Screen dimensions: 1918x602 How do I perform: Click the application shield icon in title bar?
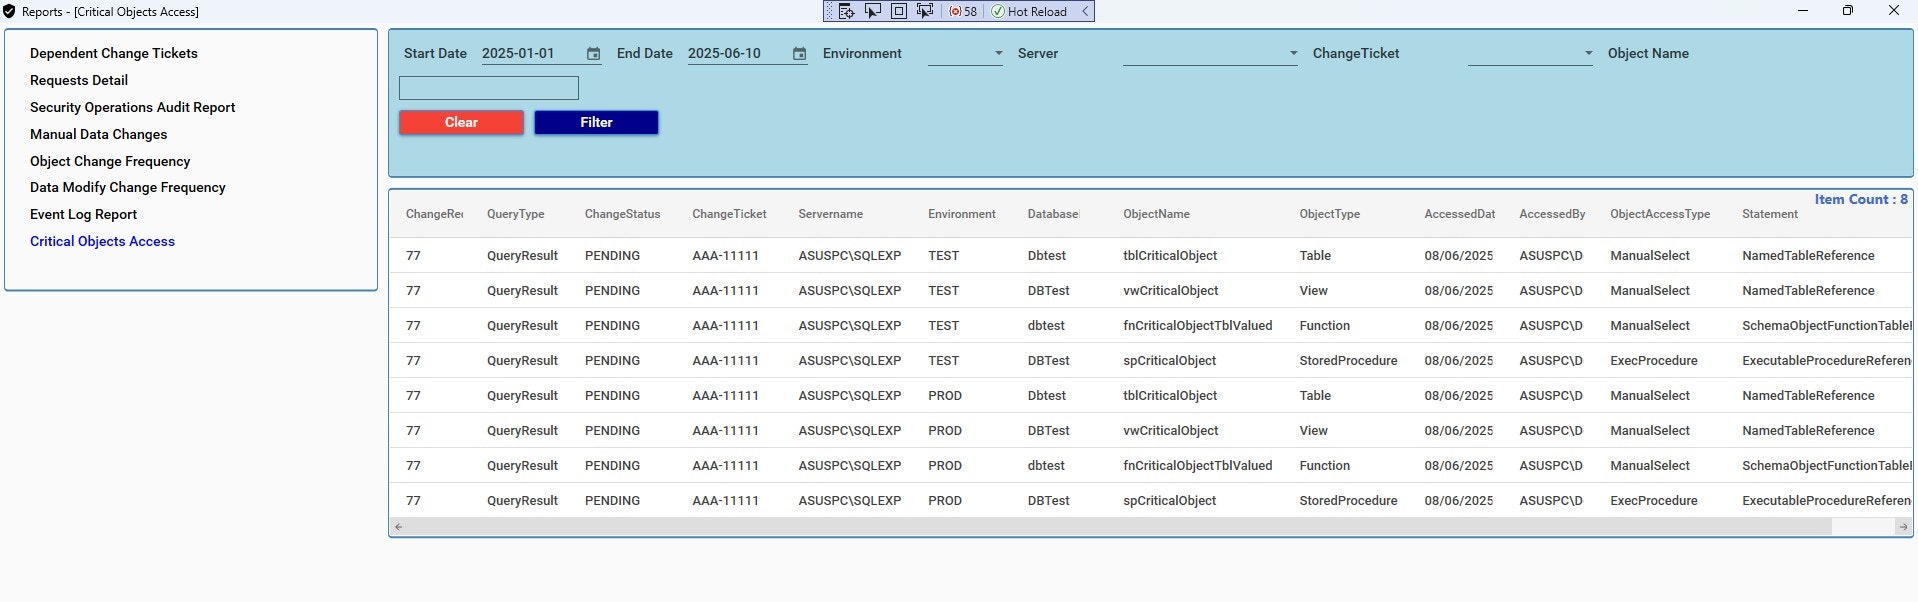[x=9, y=11]
